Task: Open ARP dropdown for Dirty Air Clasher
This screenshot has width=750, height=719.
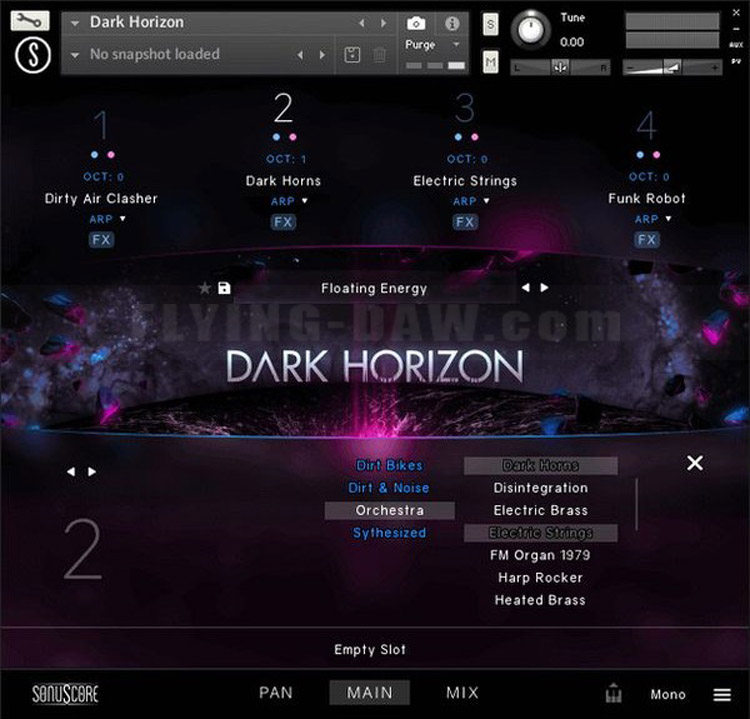Action: tap(122, 219)
